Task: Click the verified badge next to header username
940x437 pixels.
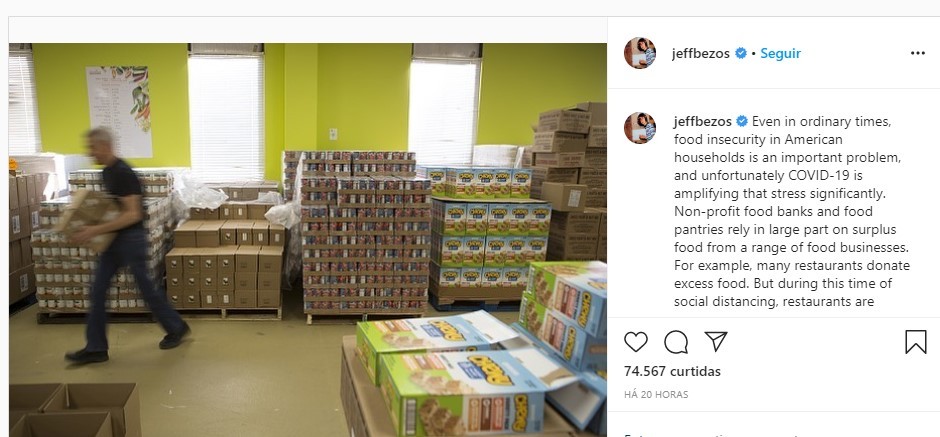Action: click(x=741, y=53)
